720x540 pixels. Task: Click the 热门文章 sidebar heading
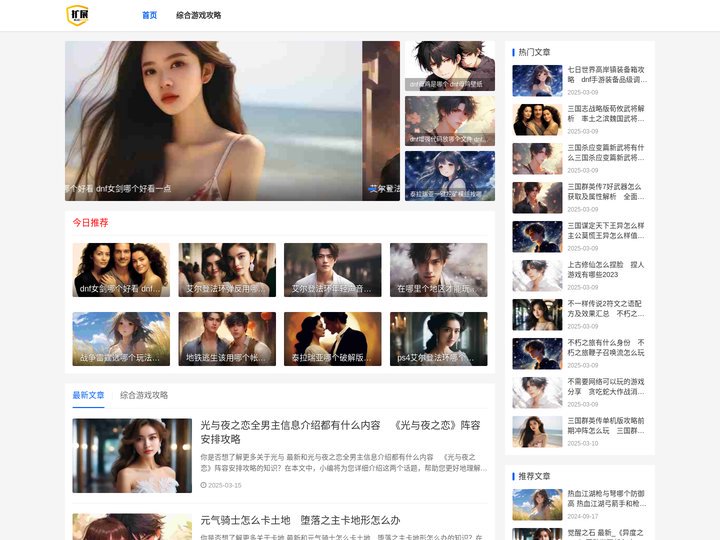coord(534,52)
